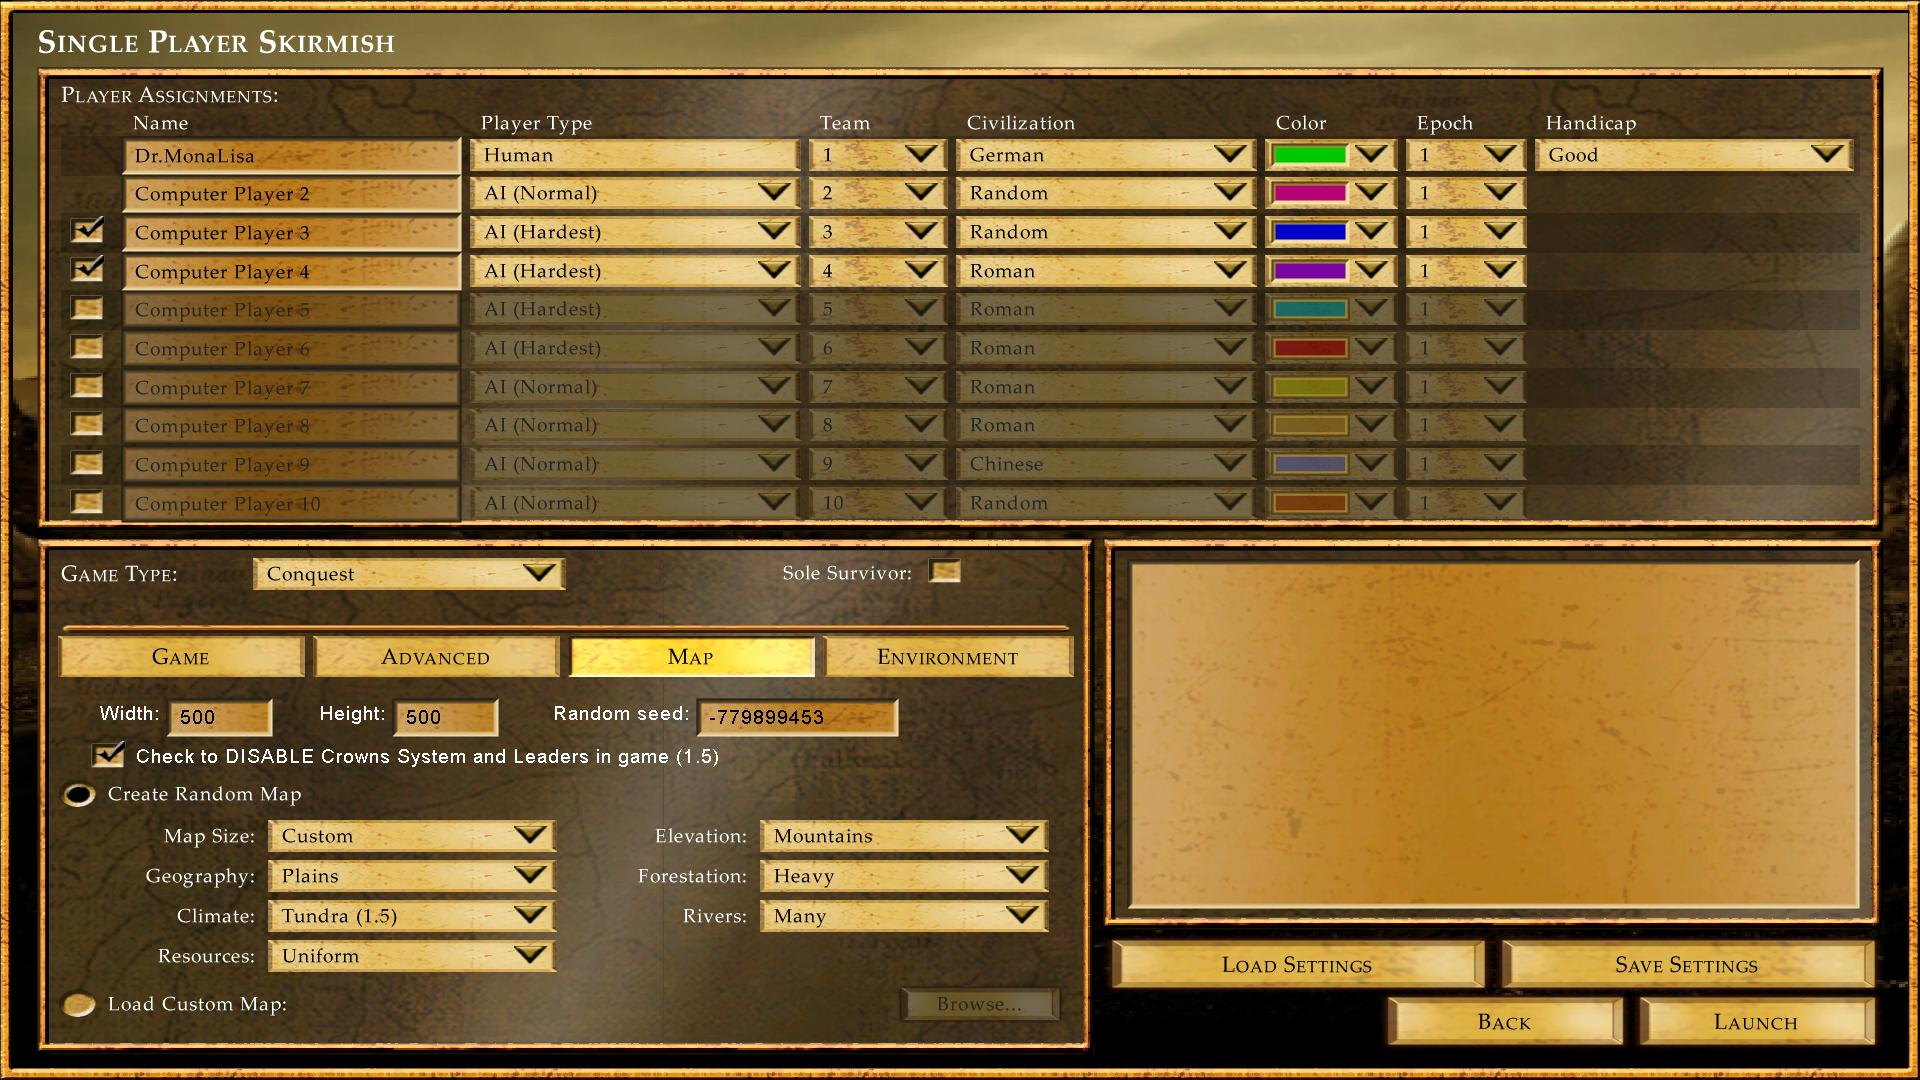1920x1080 pixels.
Task: Click the Handicap Good arrow icon
Action: point(1826,155)
